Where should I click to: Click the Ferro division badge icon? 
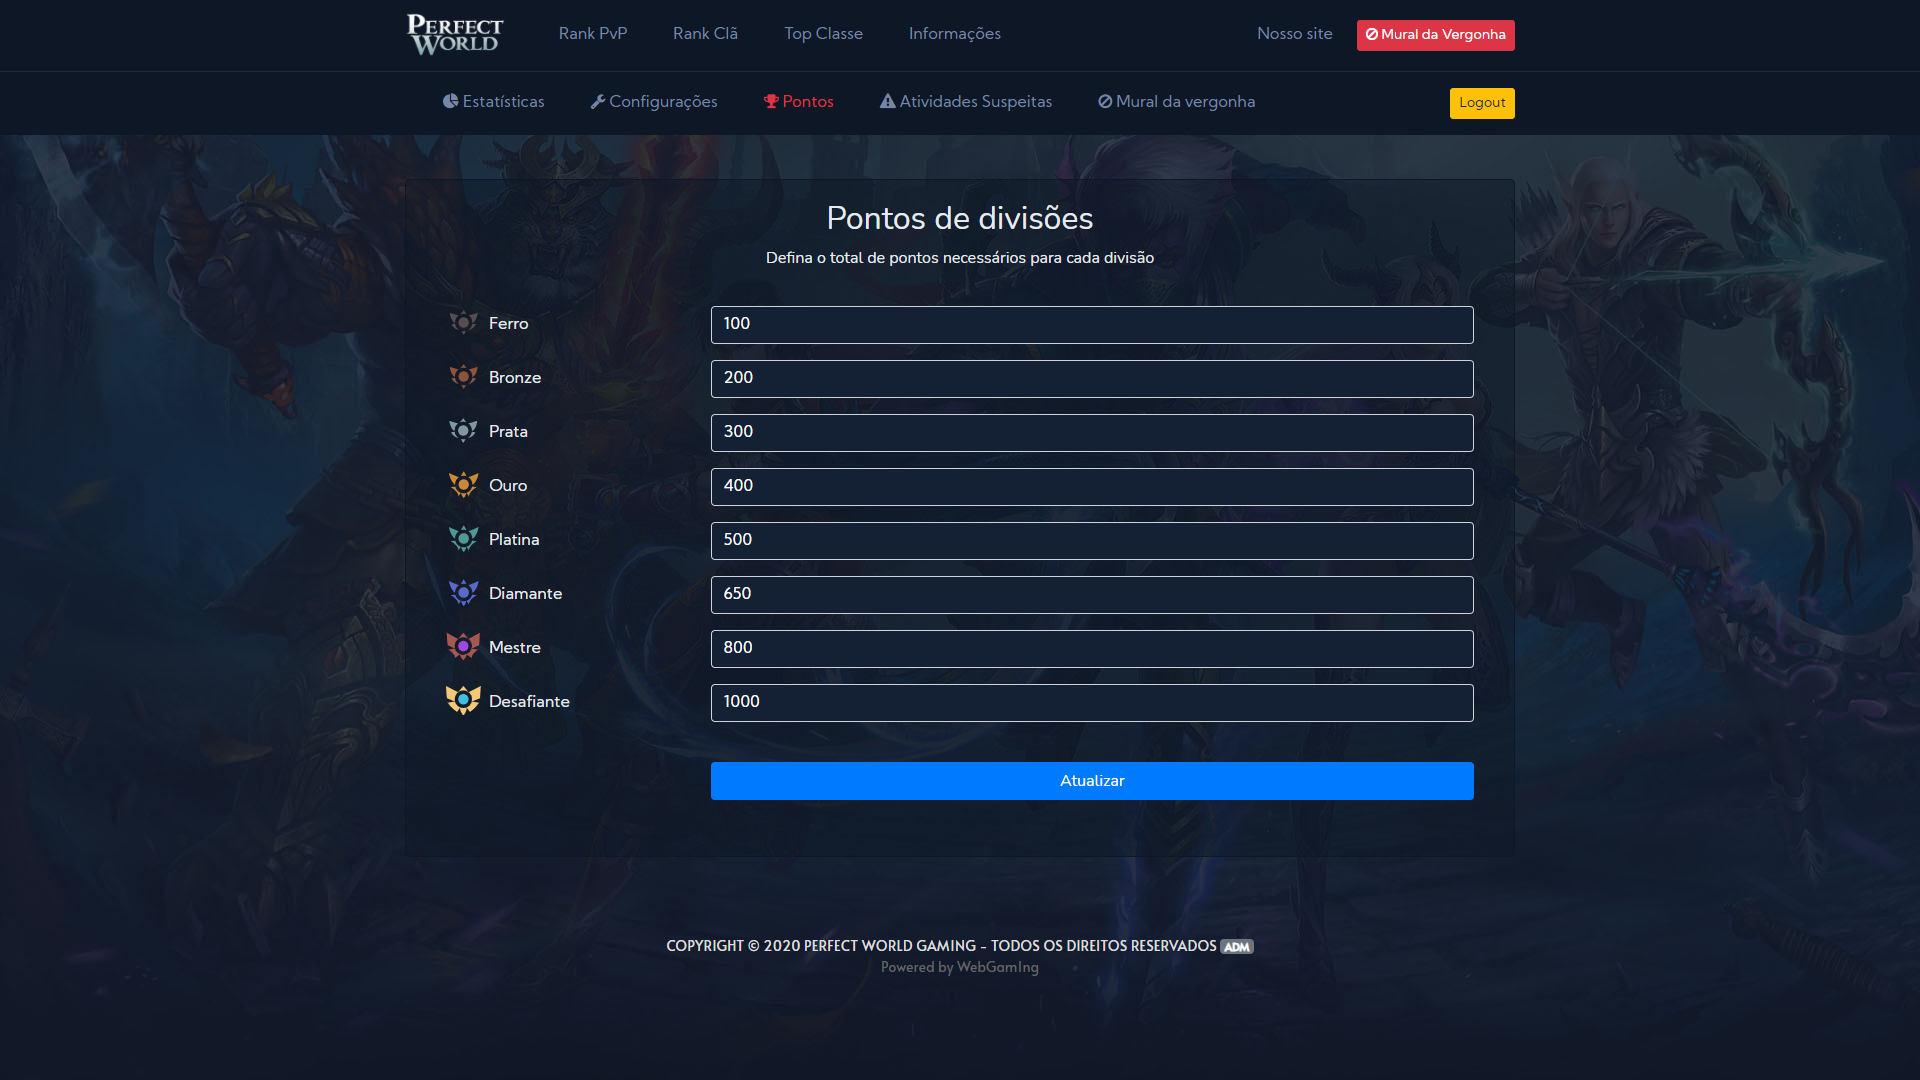[x=463, y=323]
